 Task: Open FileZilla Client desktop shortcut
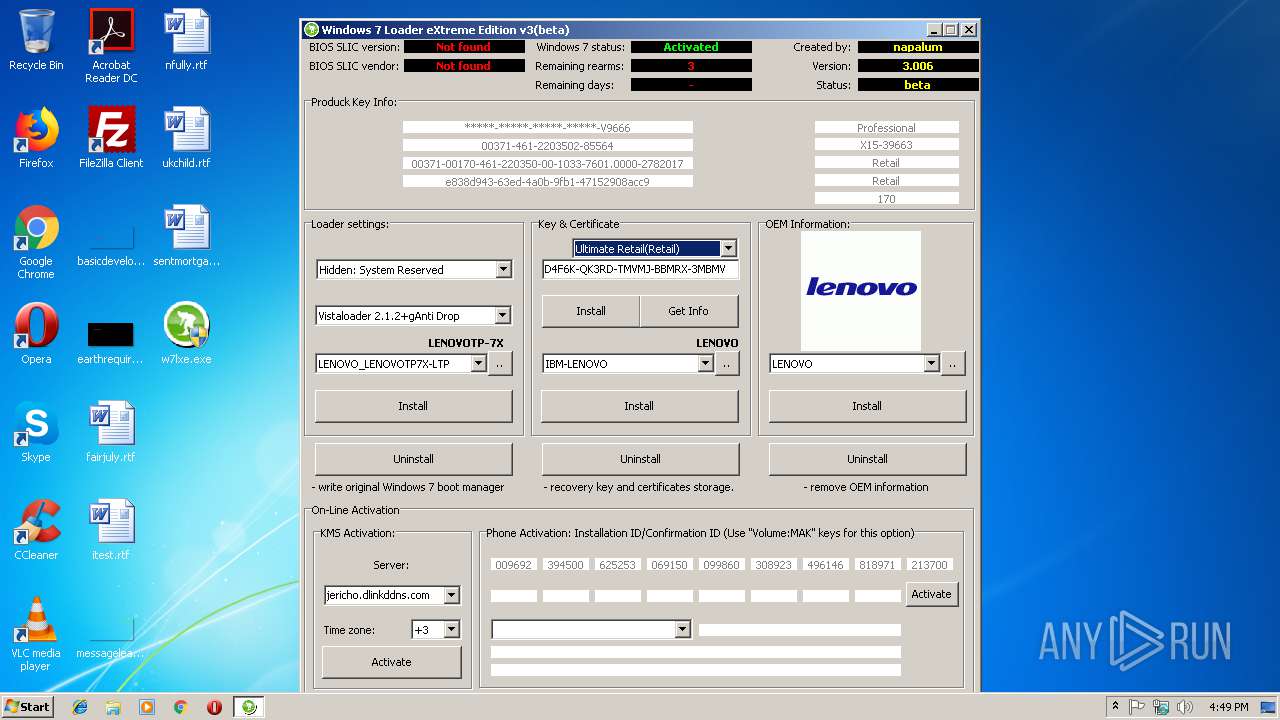tap(111, 138)
